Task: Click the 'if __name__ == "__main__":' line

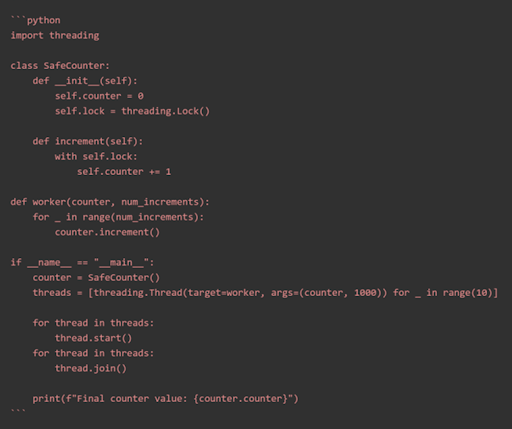Action: point(82,262)
